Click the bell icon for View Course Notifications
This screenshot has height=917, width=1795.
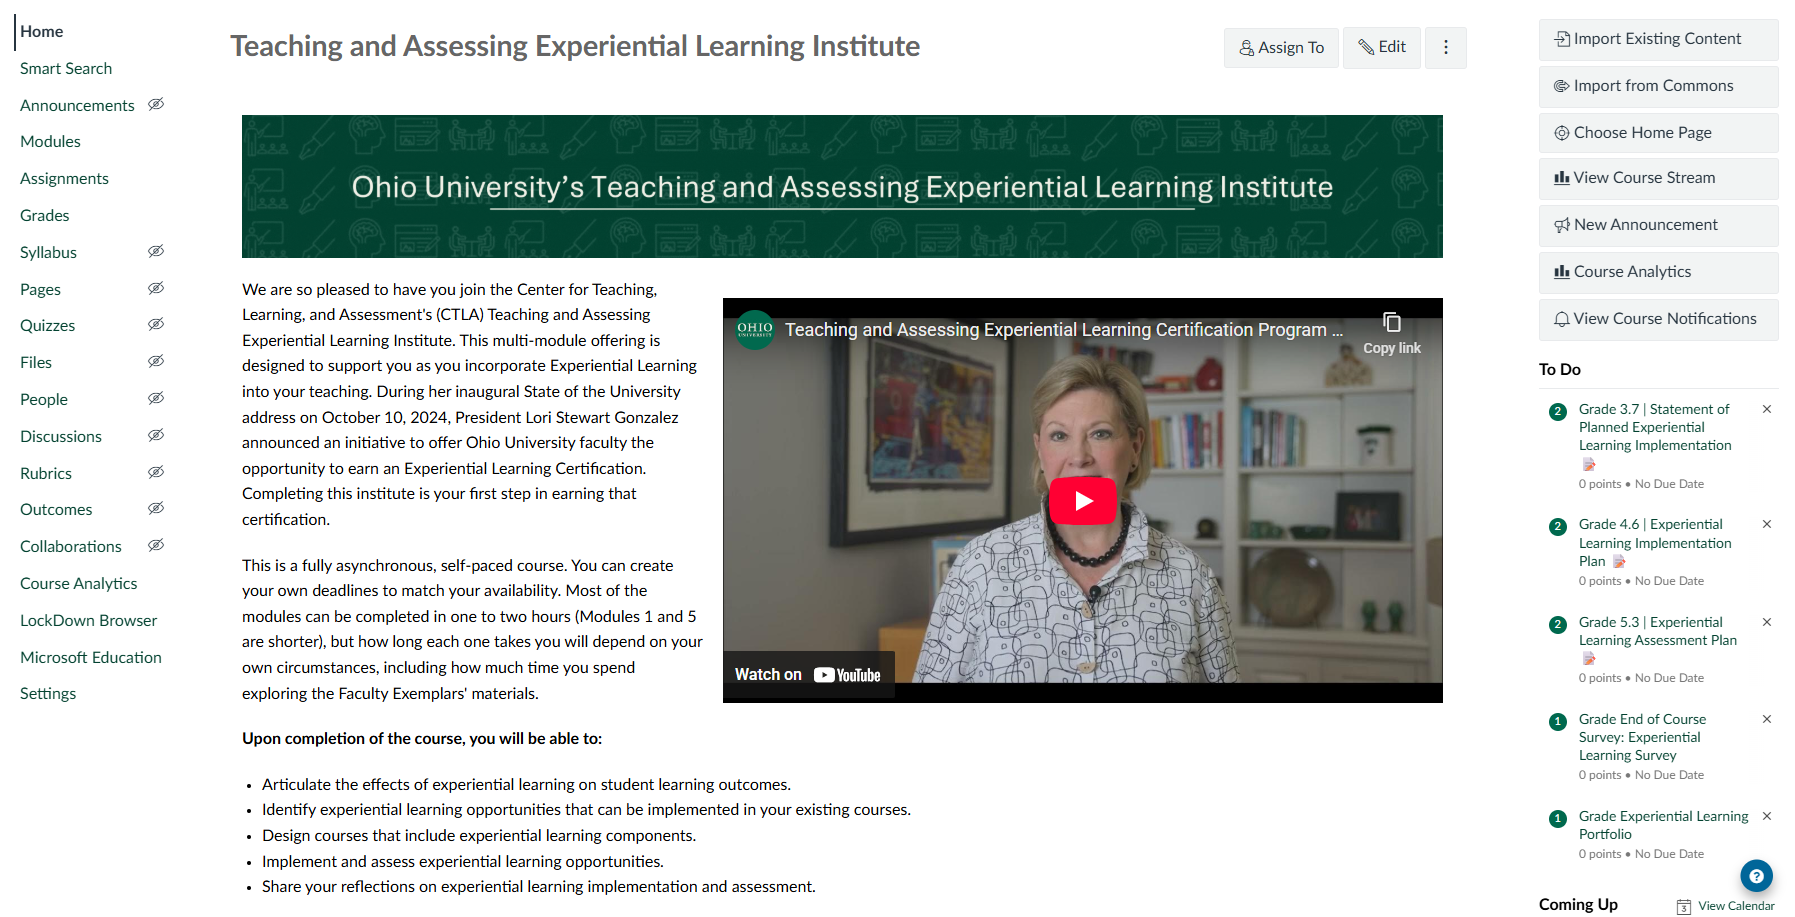[x=1560, y=319]
